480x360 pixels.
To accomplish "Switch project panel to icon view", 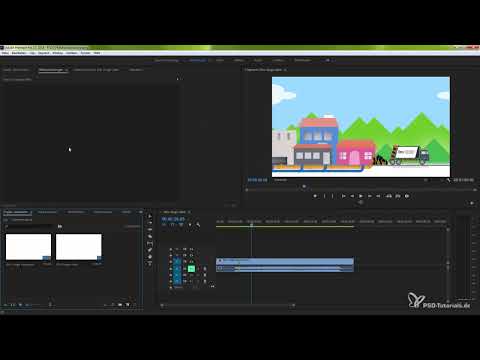I will click(x=20, y=305).
